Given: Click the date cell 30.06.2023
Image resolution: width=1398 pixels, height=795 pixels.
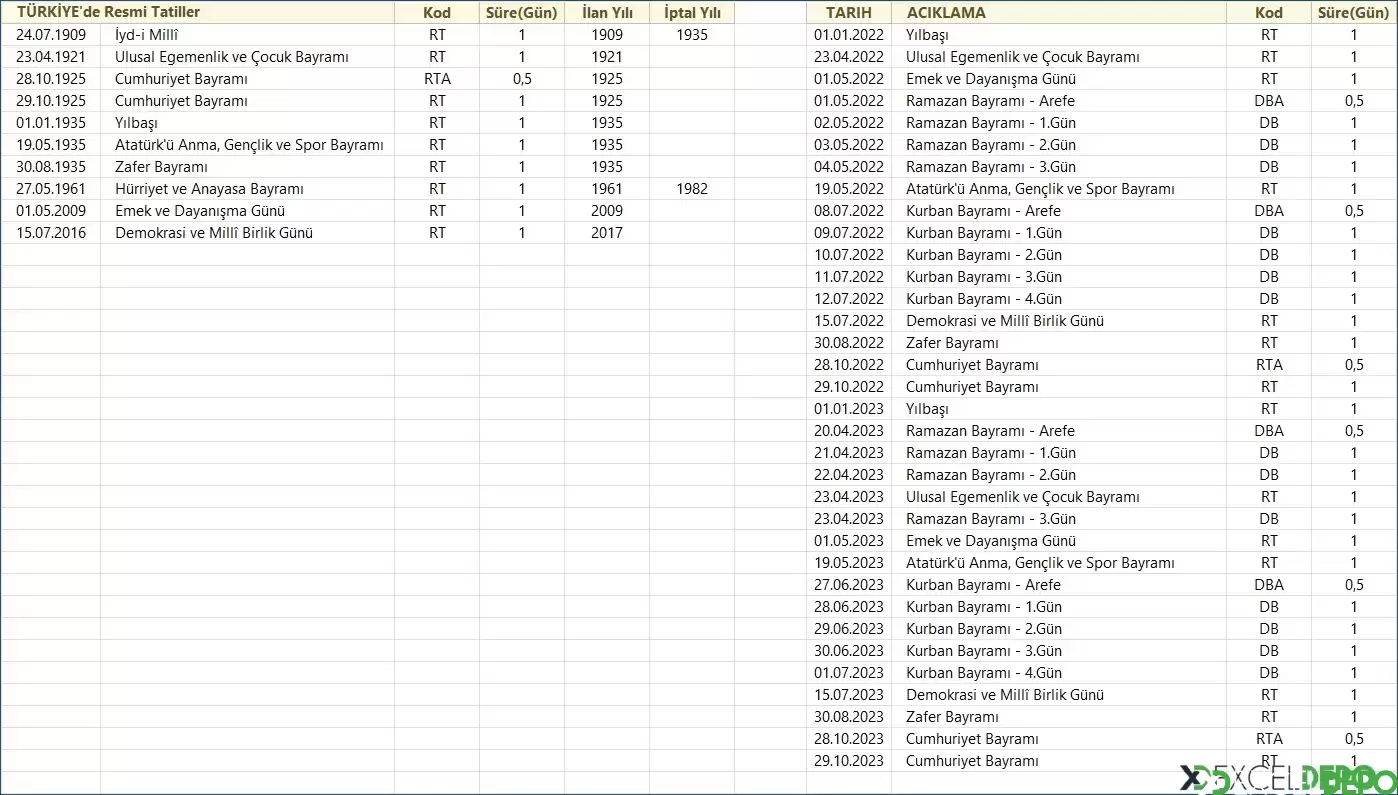Looking at the screenshot, I should pyautogui.click(x=849, y=651).
